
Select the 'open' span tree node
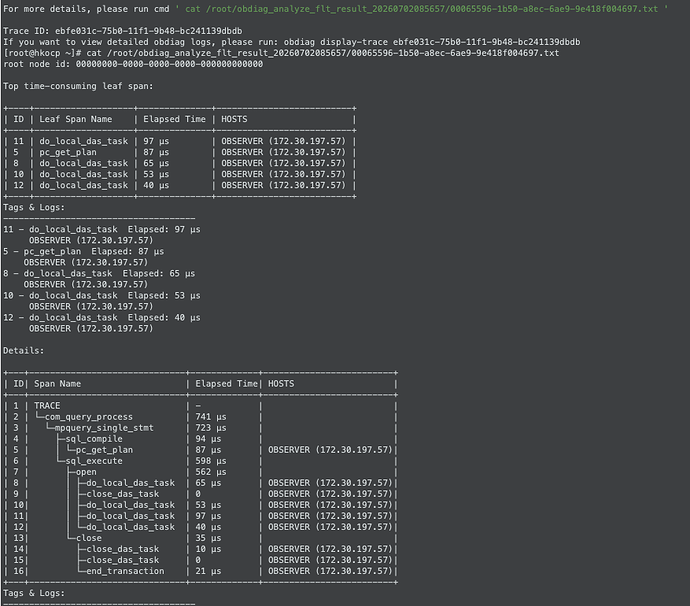[86, 472]
